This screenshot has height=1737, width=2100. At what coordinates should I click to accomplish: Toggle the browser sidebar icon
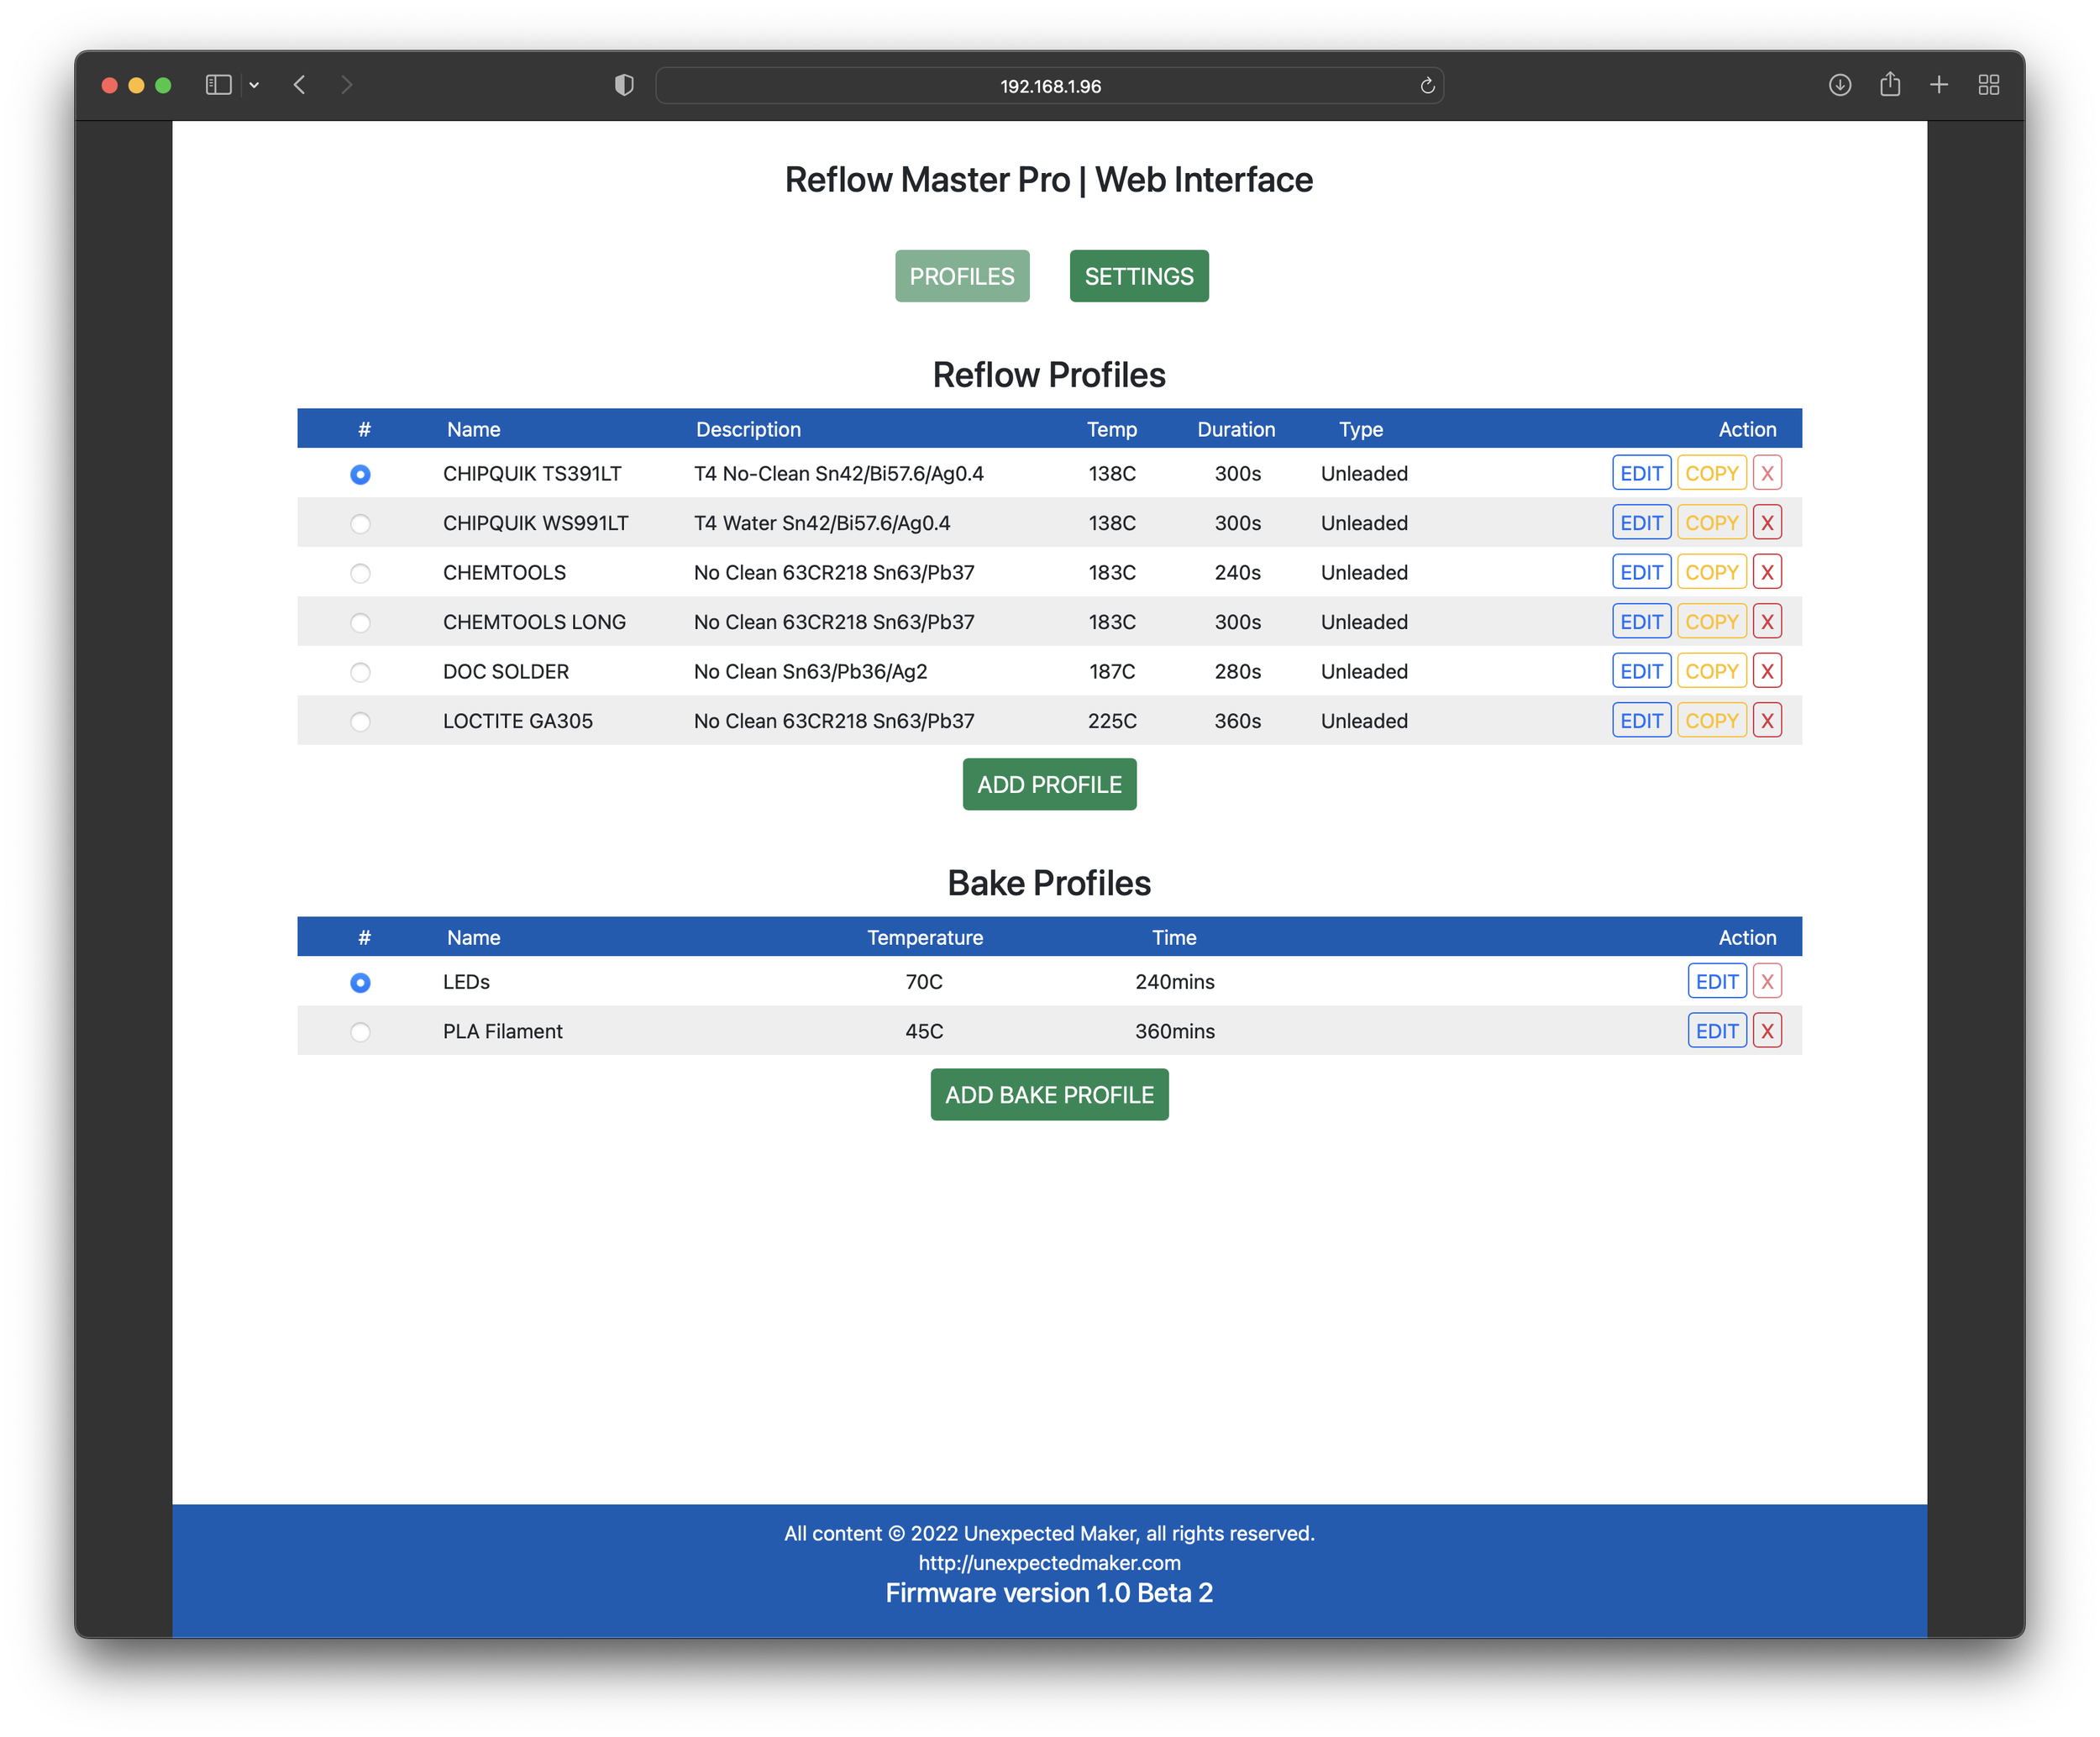(x=218, y=85)
